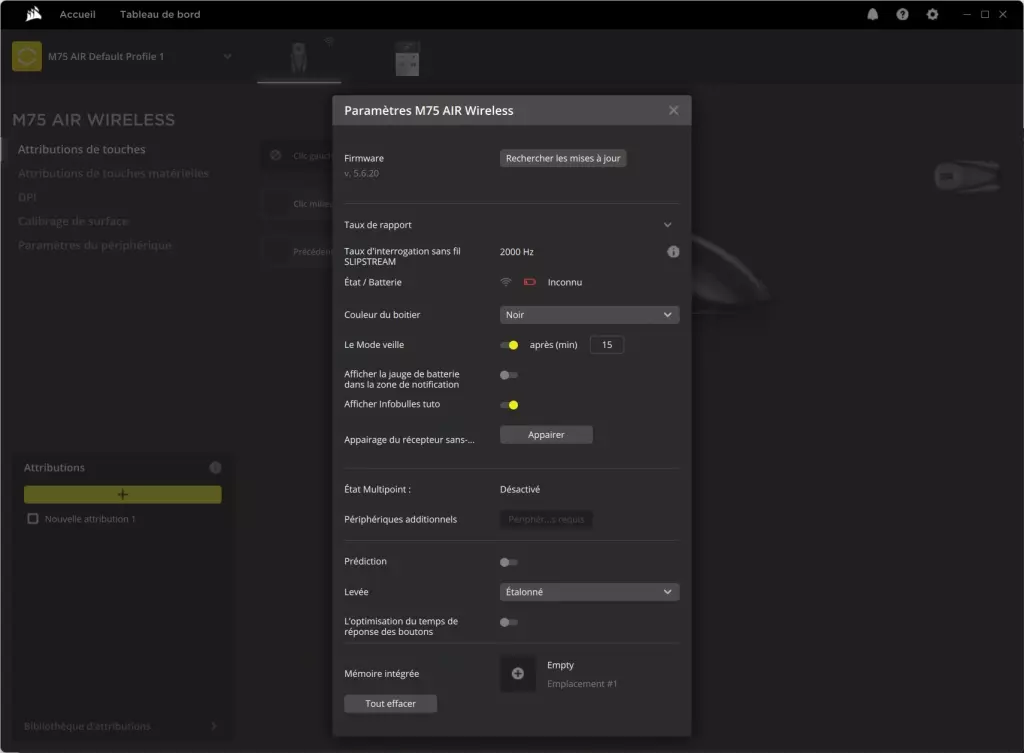This screenshot has height=753, width=1024.
Task: Click the plus icon in onboard memory slot
Action: (x=517, y=673)
